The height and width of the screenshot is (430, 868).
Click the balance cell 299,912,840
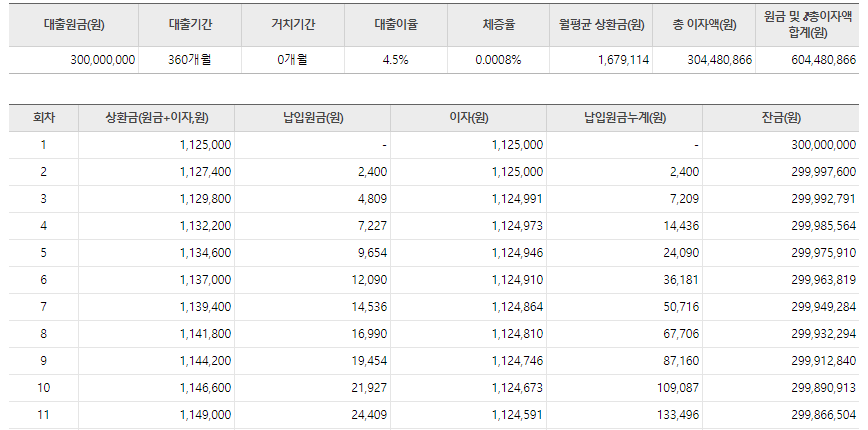[x=824, y=361]
